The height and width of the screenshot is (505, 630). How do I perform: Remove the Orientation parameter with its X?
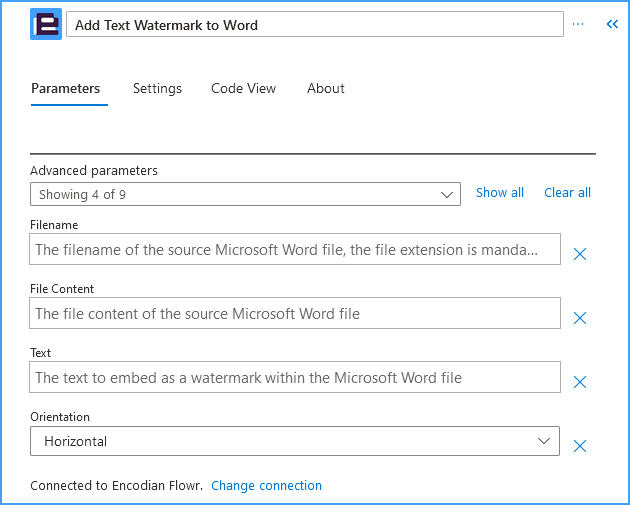click(x=580, y=446)
